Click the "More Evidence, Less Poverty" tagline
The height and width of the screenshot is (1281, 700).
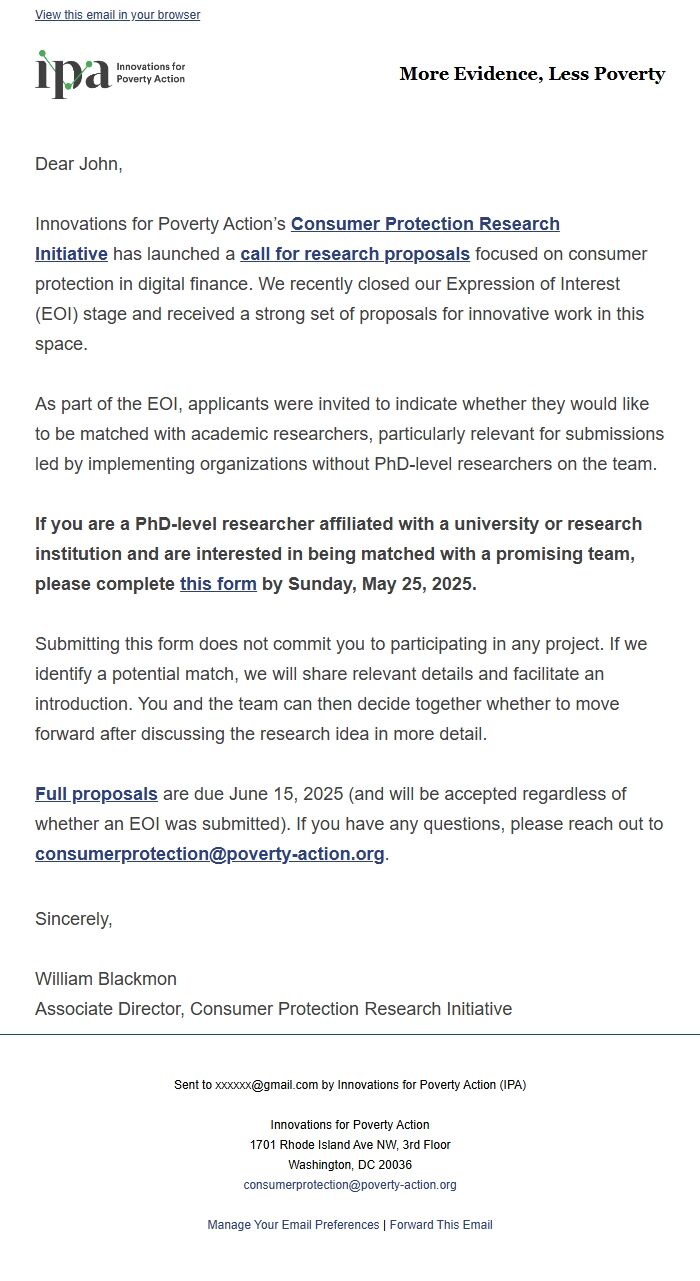532,74
